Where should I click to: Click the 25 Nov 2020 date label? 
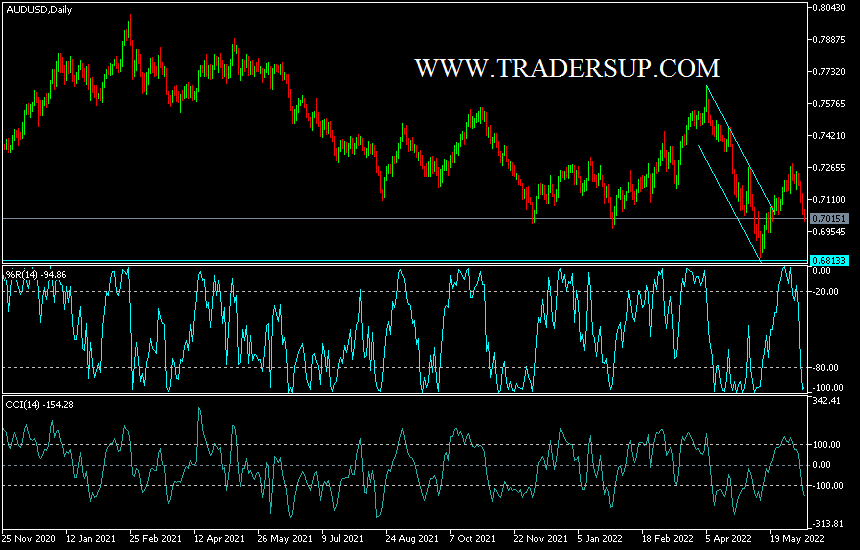point(29,538)
